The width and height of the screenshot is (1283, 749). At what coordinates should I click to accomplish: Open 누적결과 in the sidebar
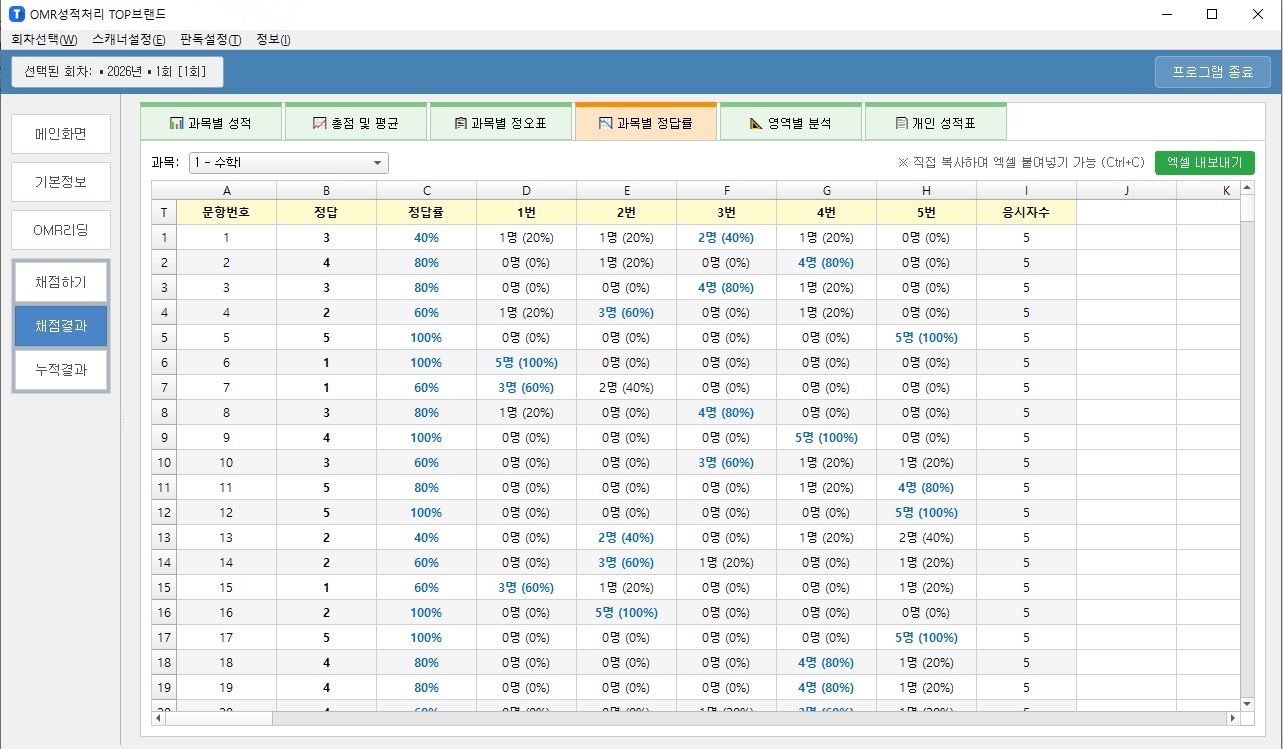[x=61, y=369]
